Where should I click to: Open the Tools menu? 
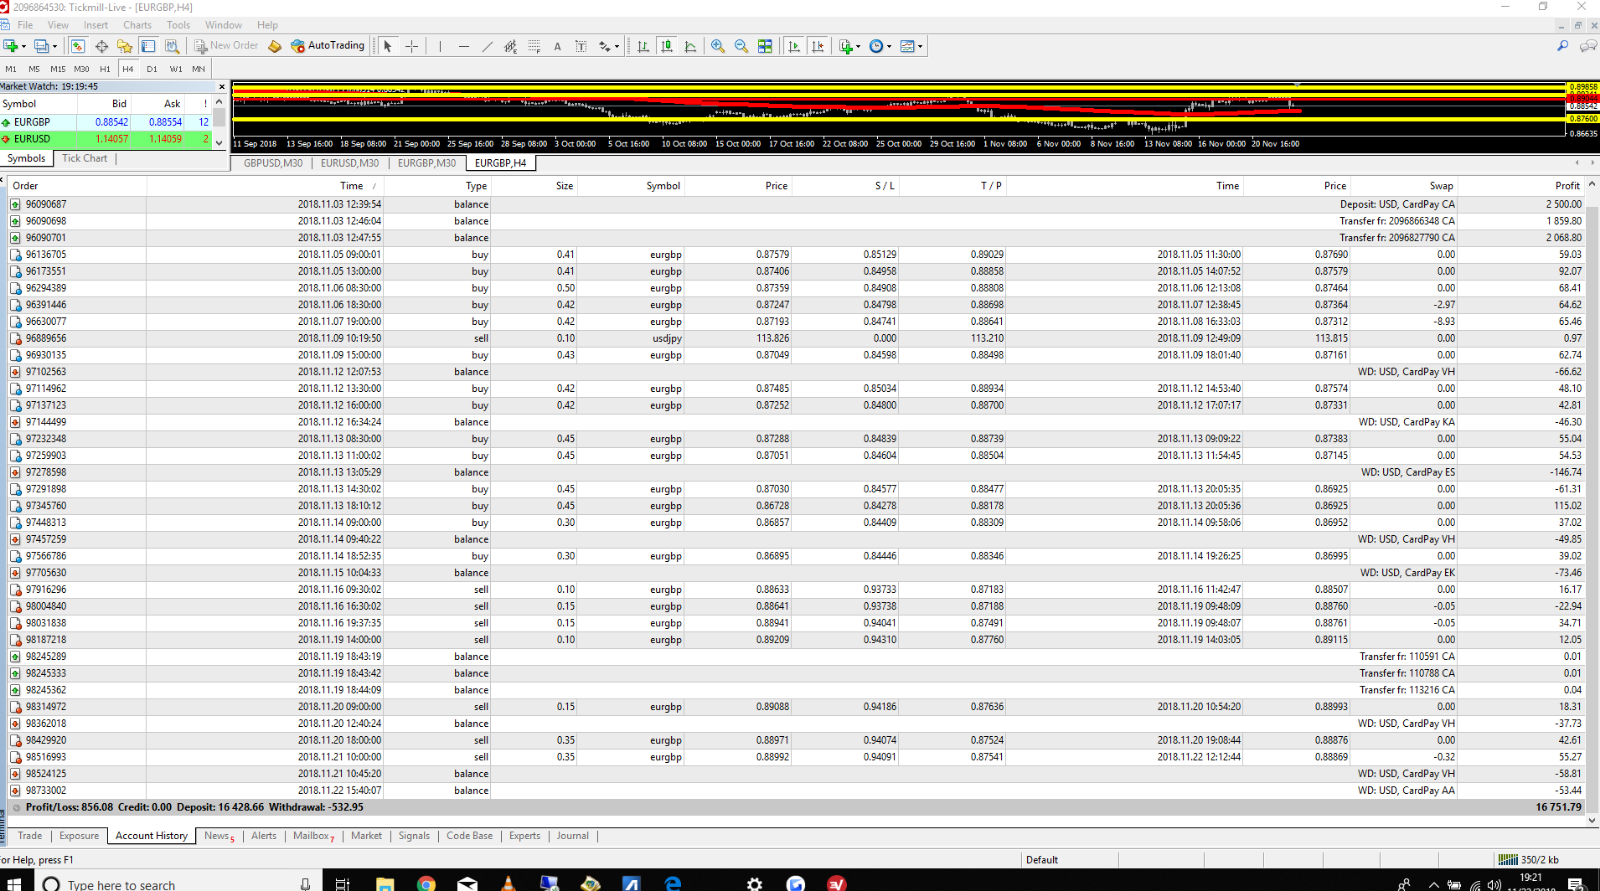point(178,25)
